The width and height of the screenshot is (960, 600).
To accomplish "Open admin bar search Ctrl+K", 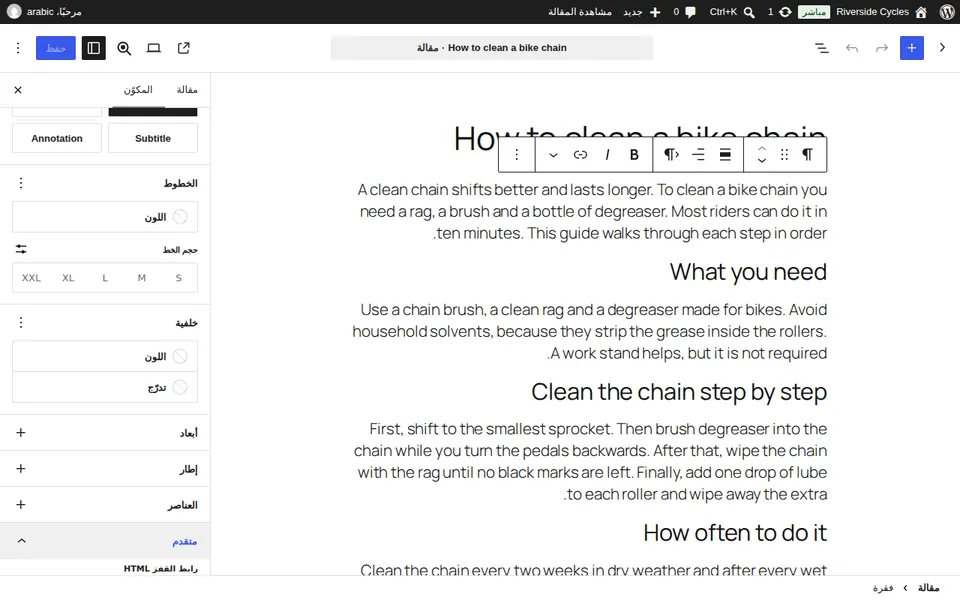I will pyautogui.click(x=732, y=12).
